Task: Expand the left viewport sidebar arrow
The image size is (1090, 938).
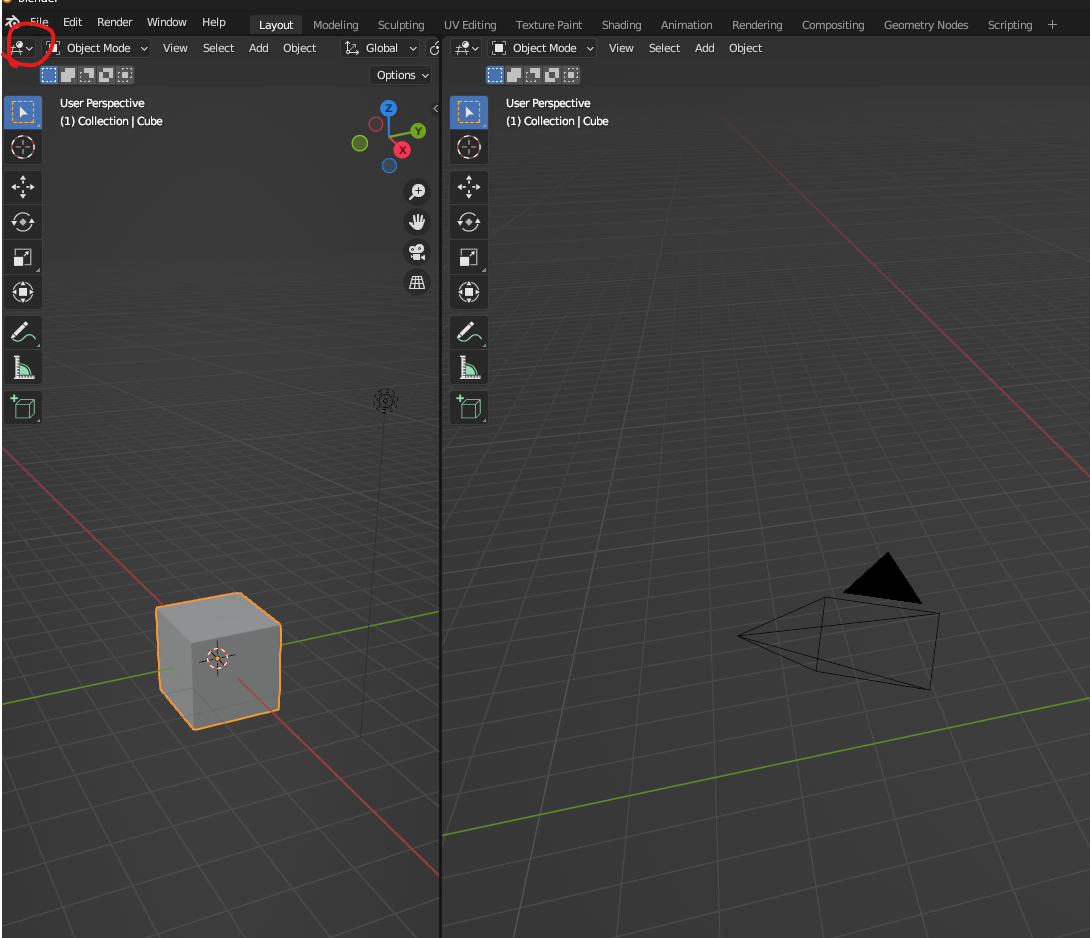Action: click(x=435, y=108)
